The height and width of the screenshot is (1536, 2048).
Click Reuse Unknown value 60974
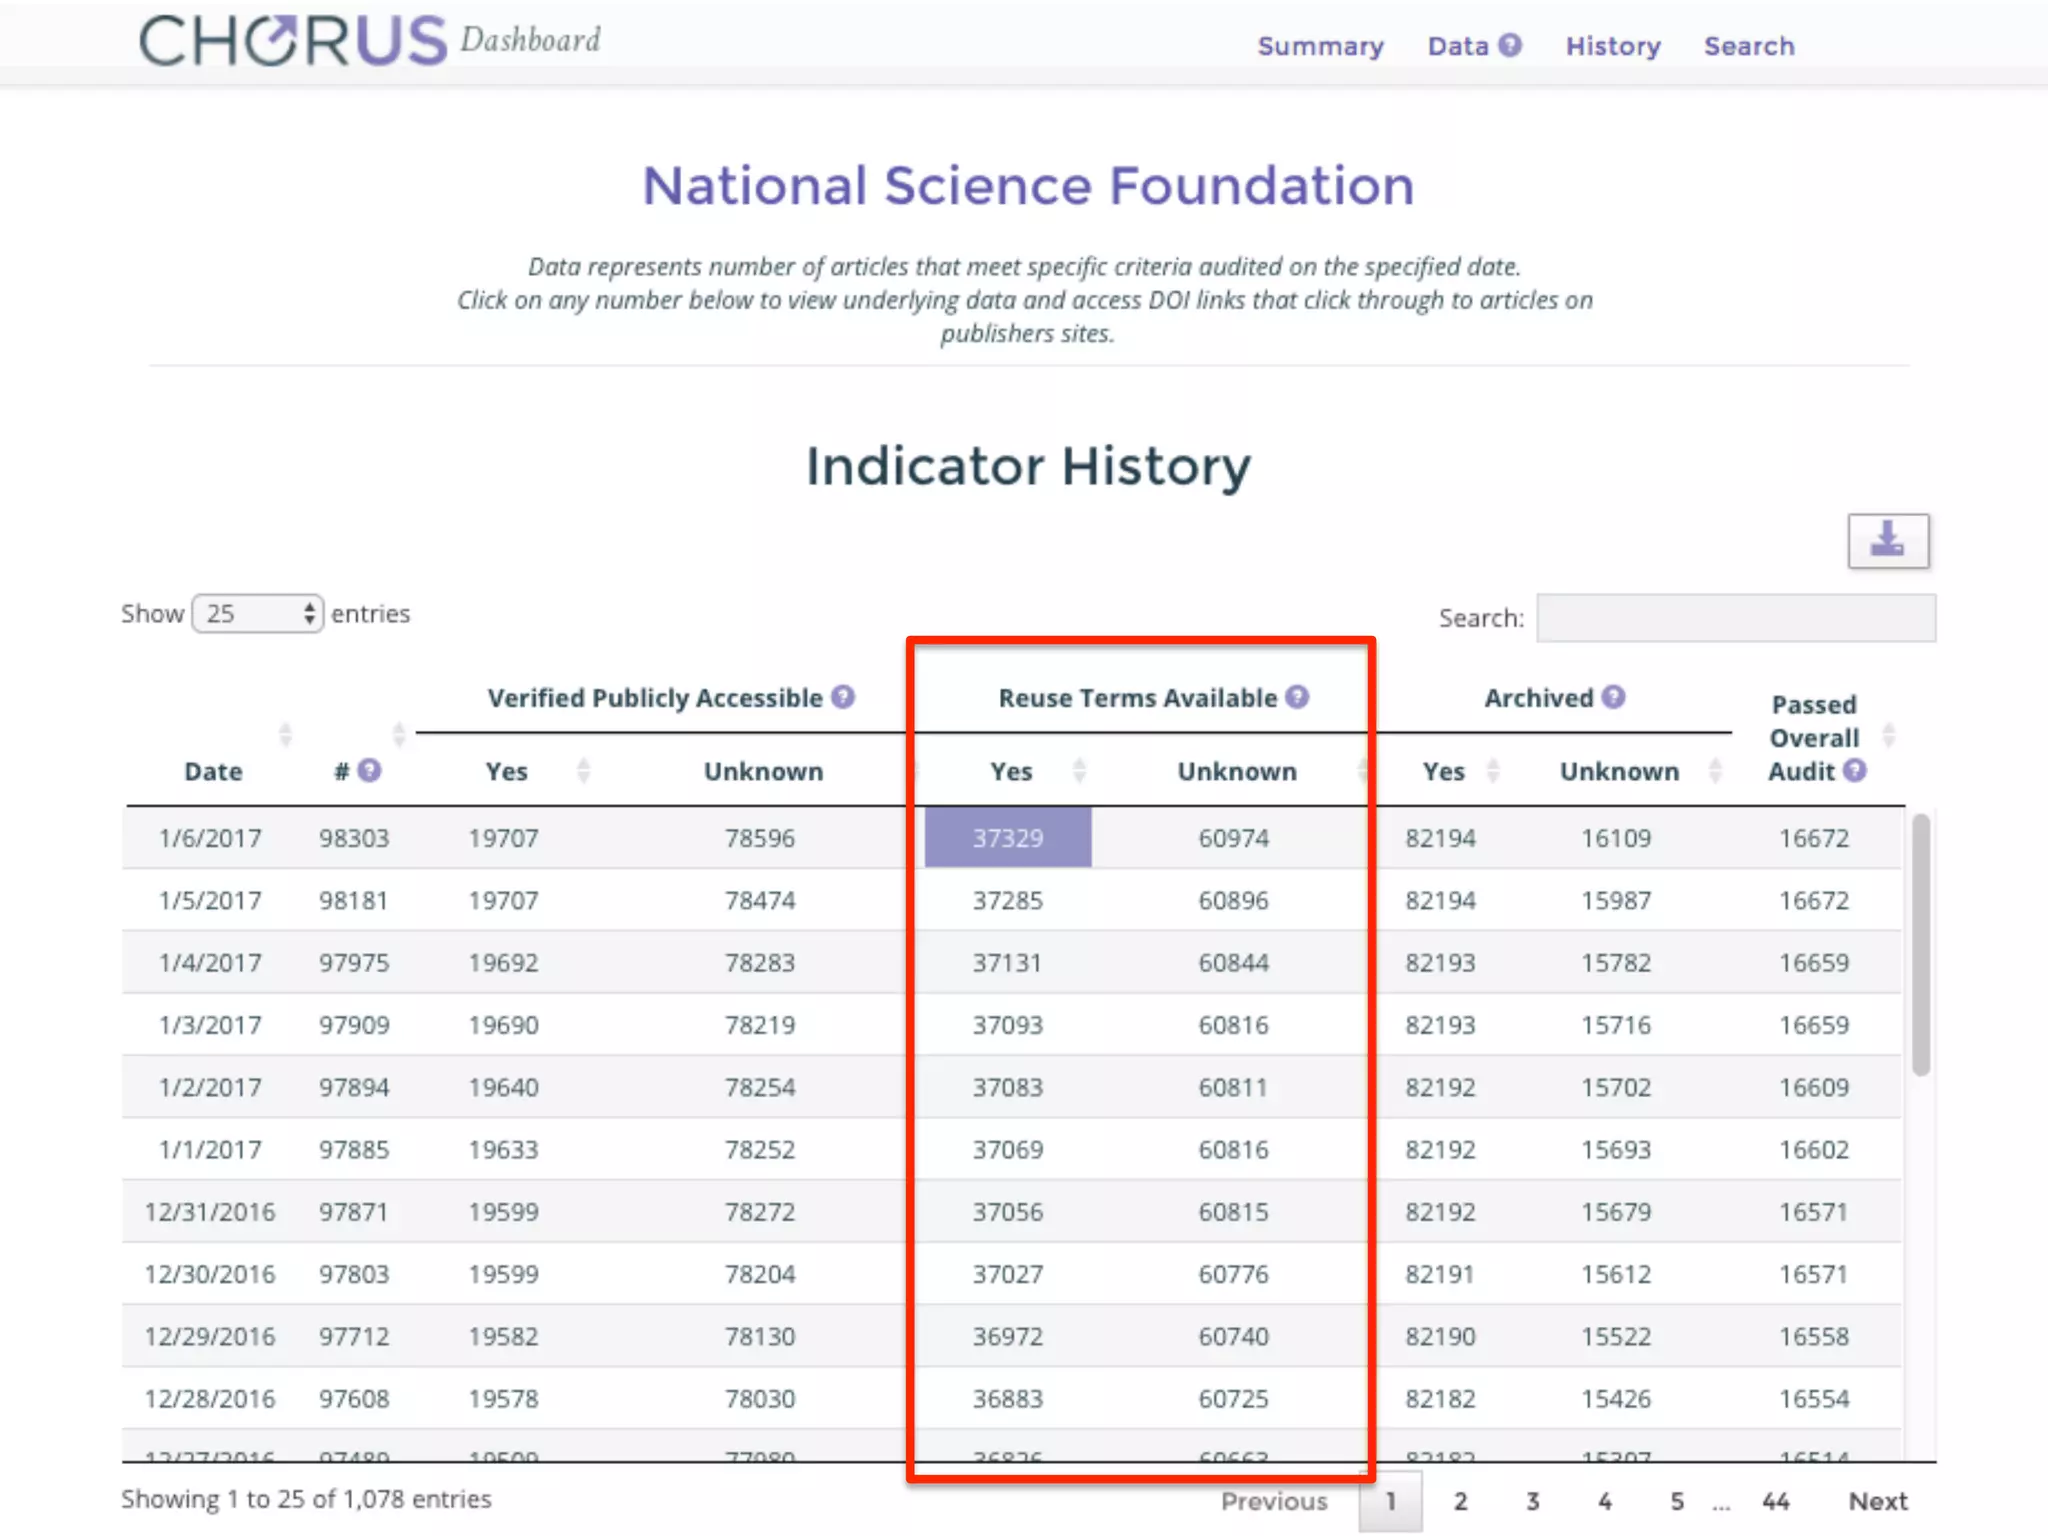[1234, 838]
